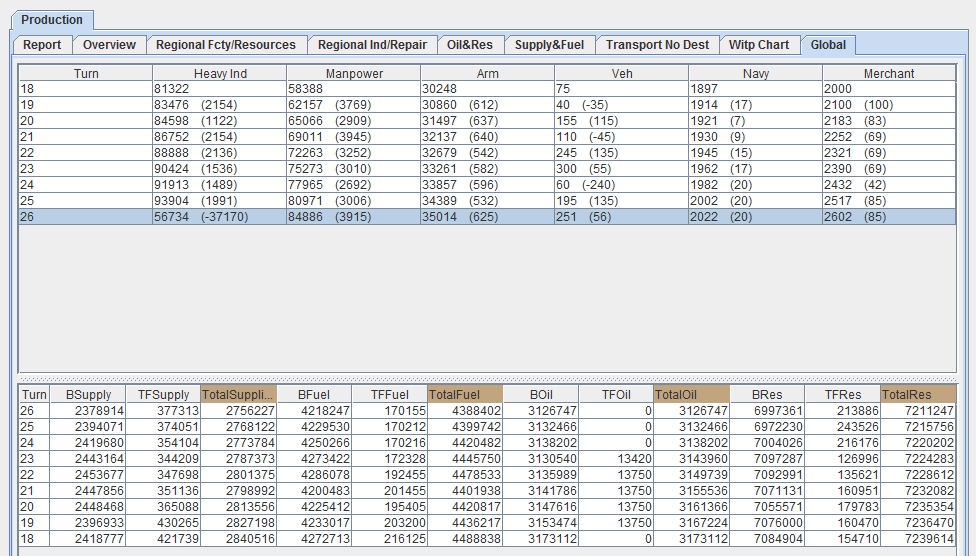The height and width of the screenshot is (556, 976).
Task: Select Heavy Ind cell 56734 (-37170)
Action: [x=220, y=217]
